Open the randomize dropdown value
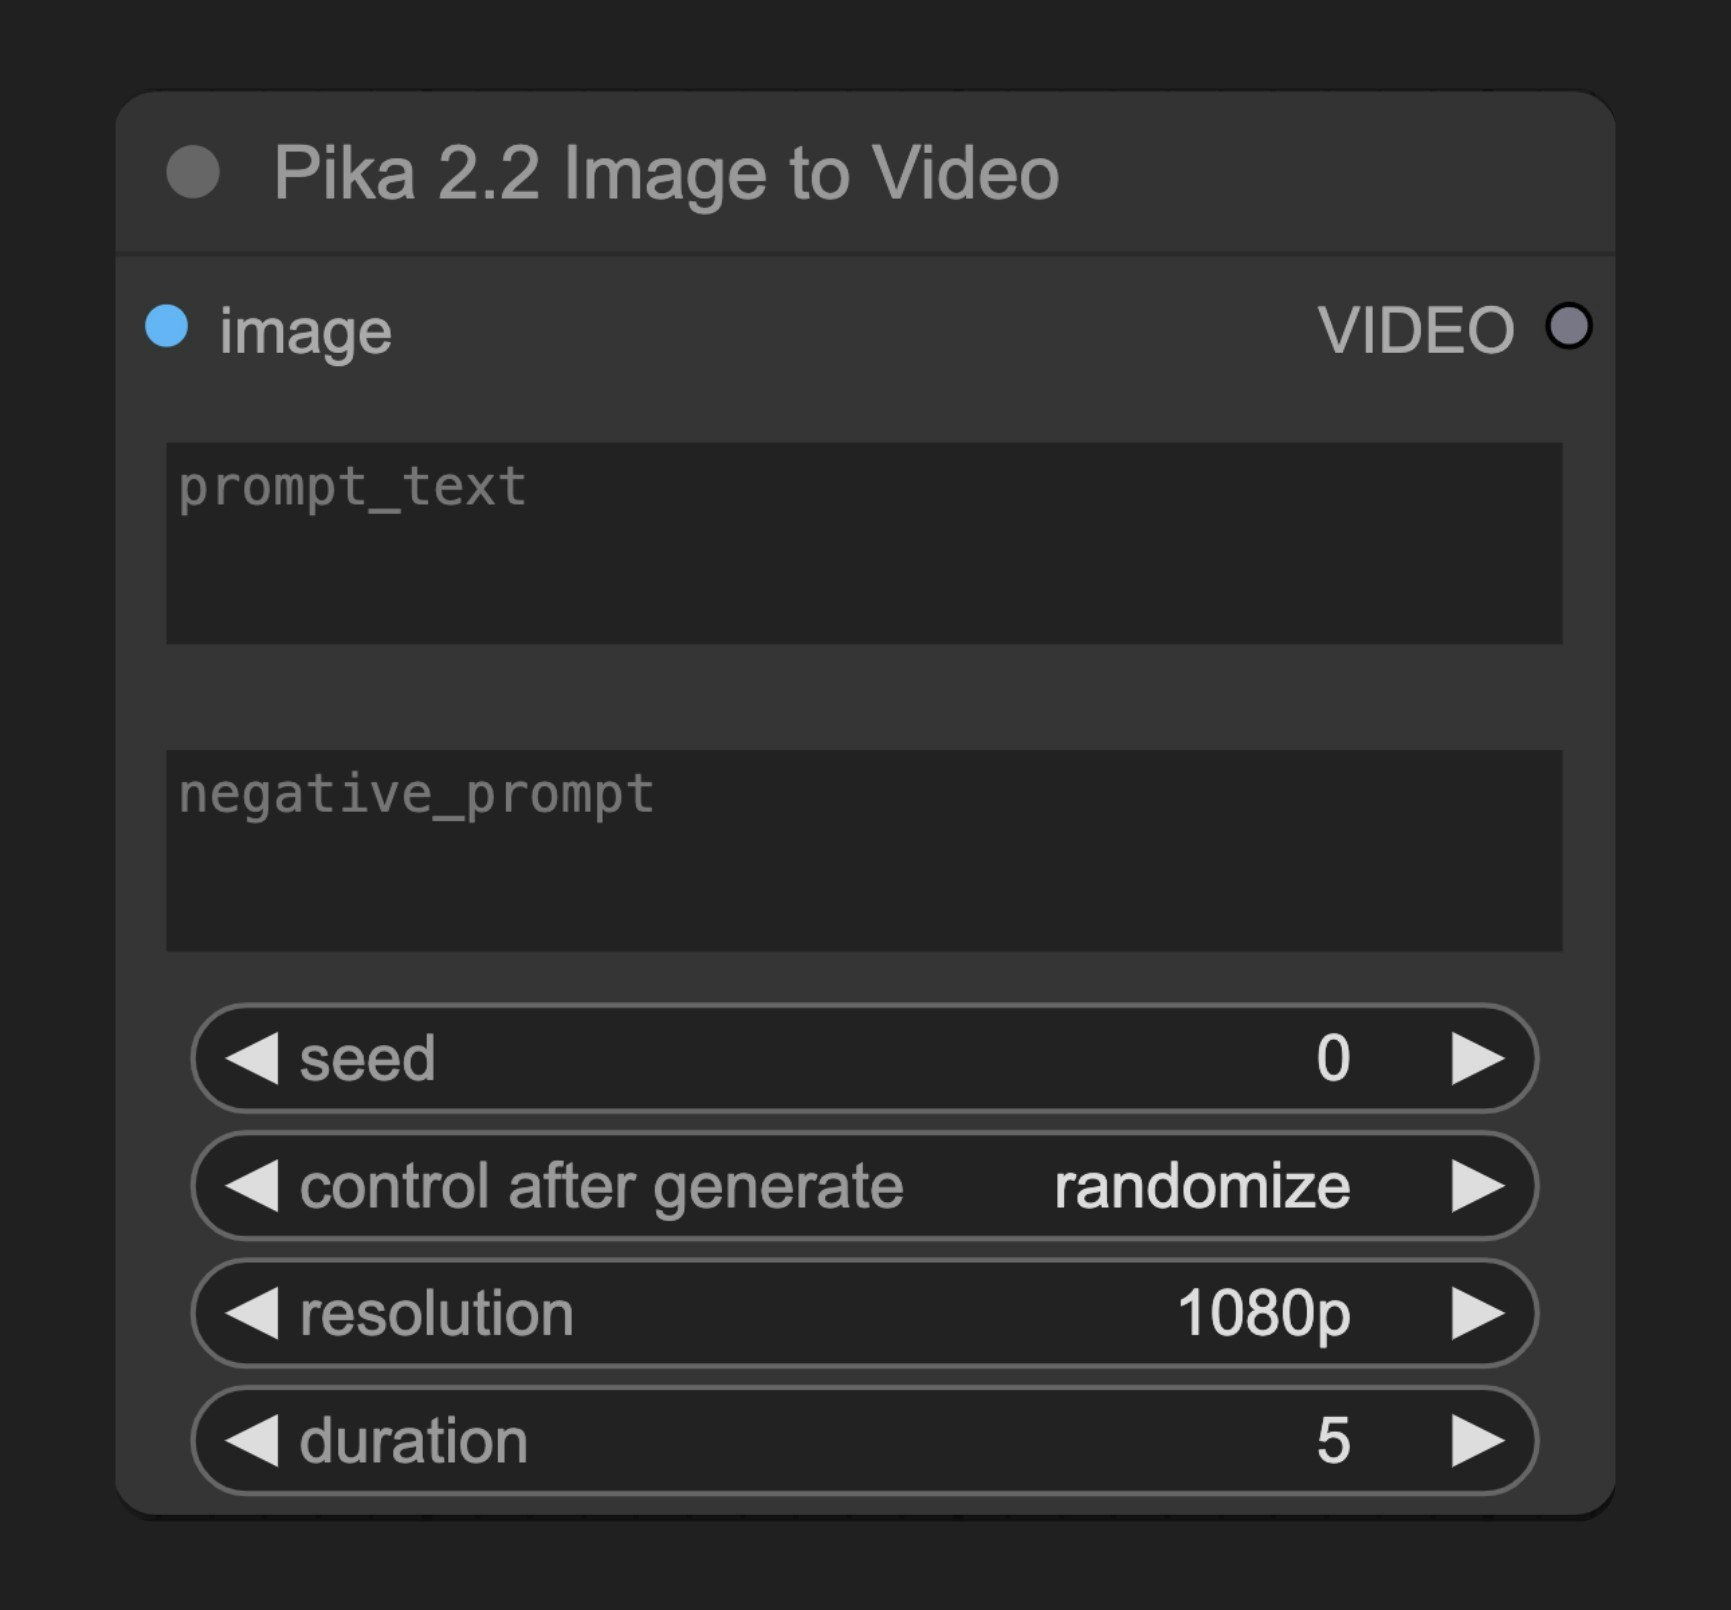 click(x=1202, y=1186)
